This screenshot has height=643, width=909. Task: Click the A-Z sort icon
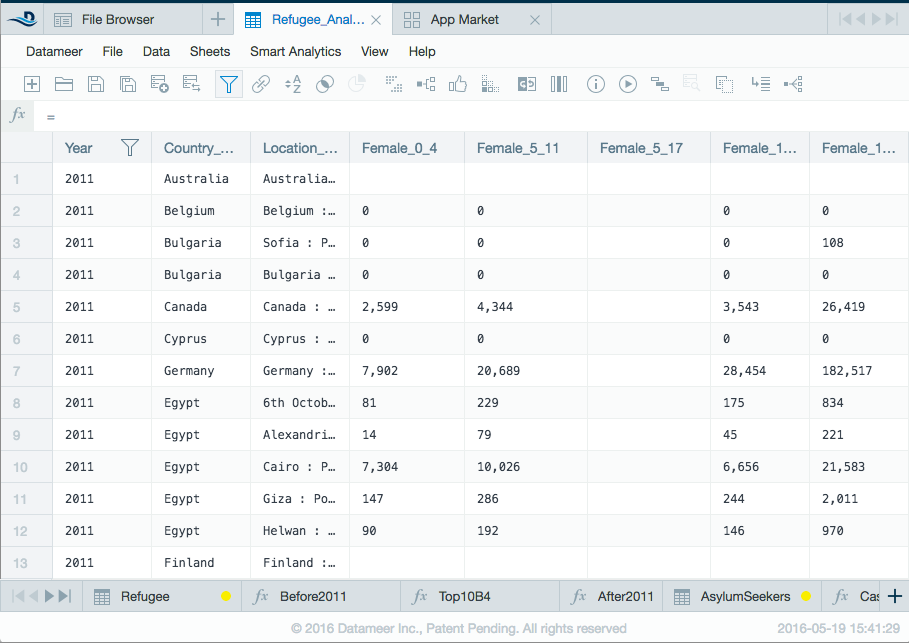click(293, 84)
